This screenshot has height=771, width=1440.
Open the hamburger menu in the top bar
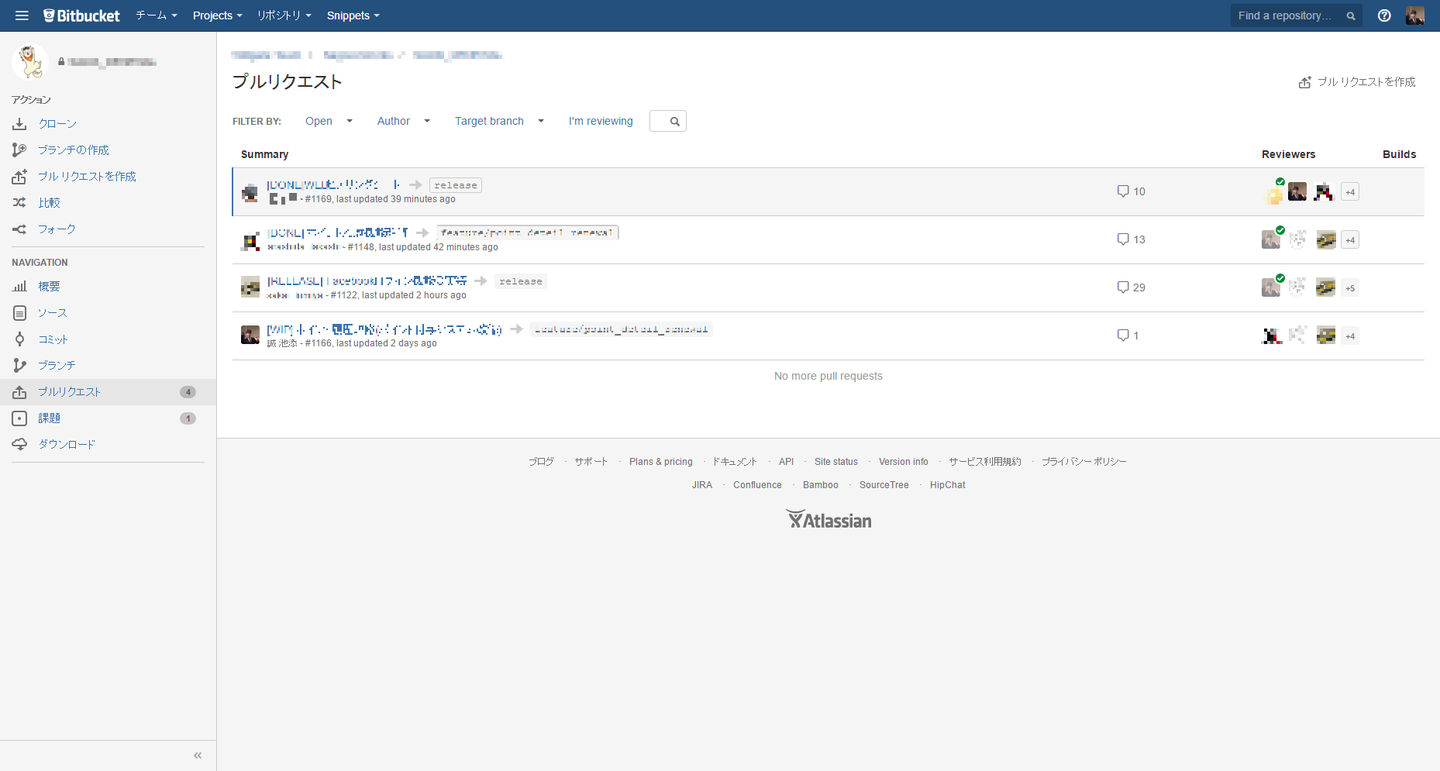click(x=22, y=16)
